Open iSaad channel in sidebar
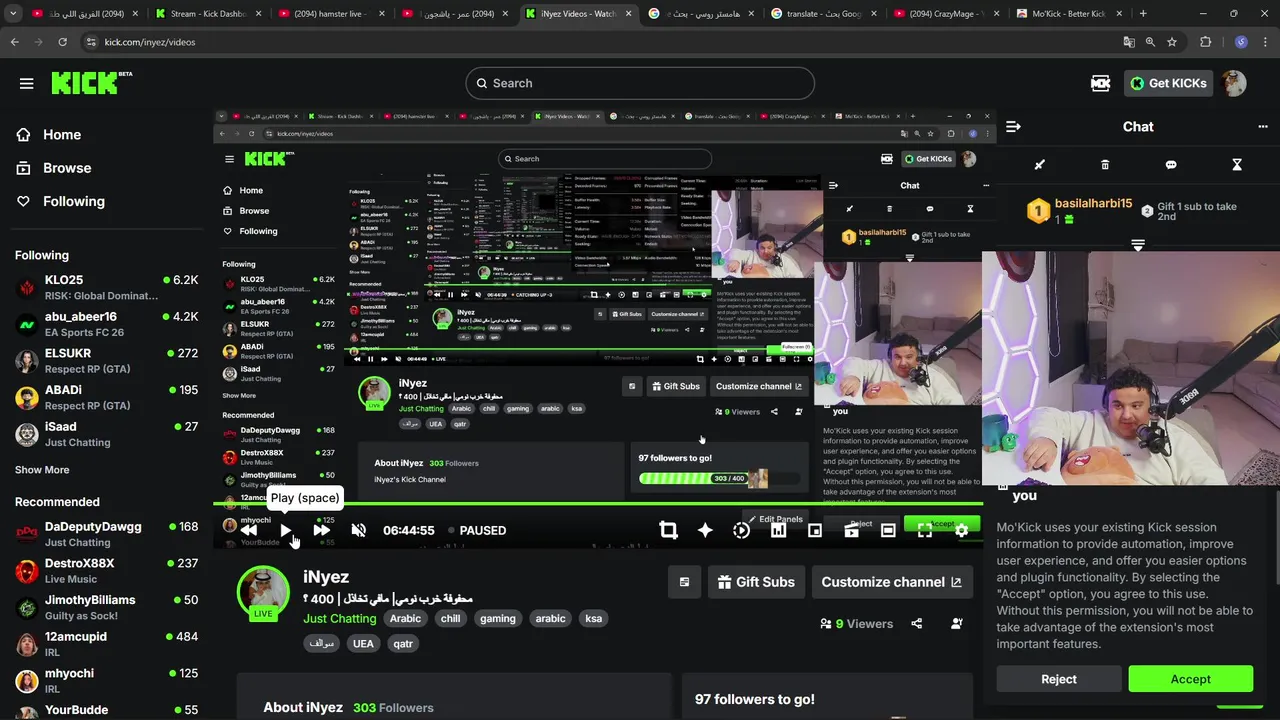Image resolution: width=1280 pixels, height=720 pixels. click(x=107, y=434)
